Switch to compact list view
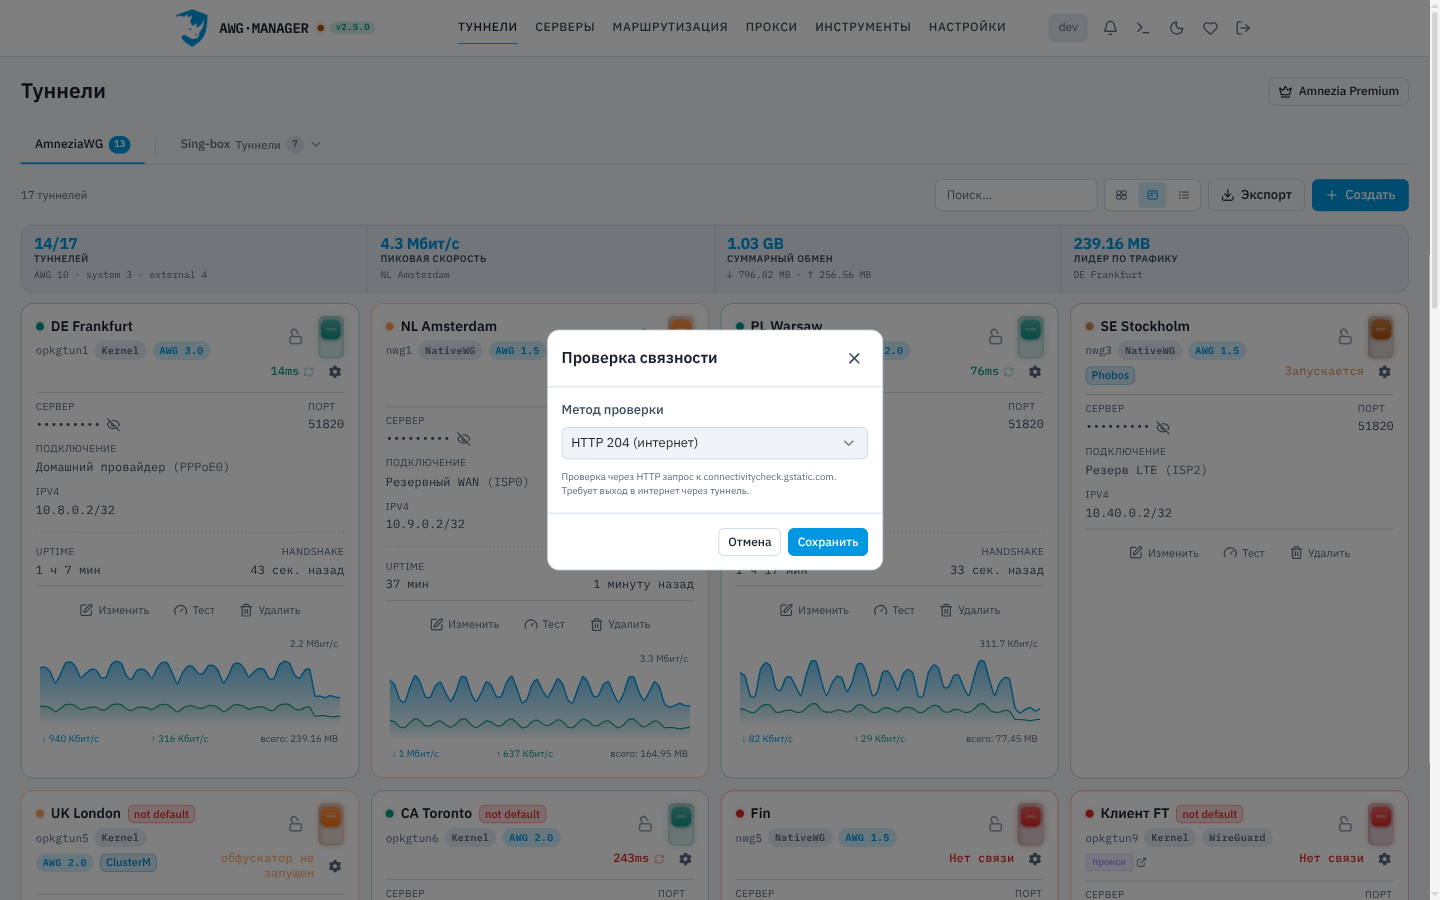The width and height of the screenshot is (1440, 900). (x=1184, y=195)
